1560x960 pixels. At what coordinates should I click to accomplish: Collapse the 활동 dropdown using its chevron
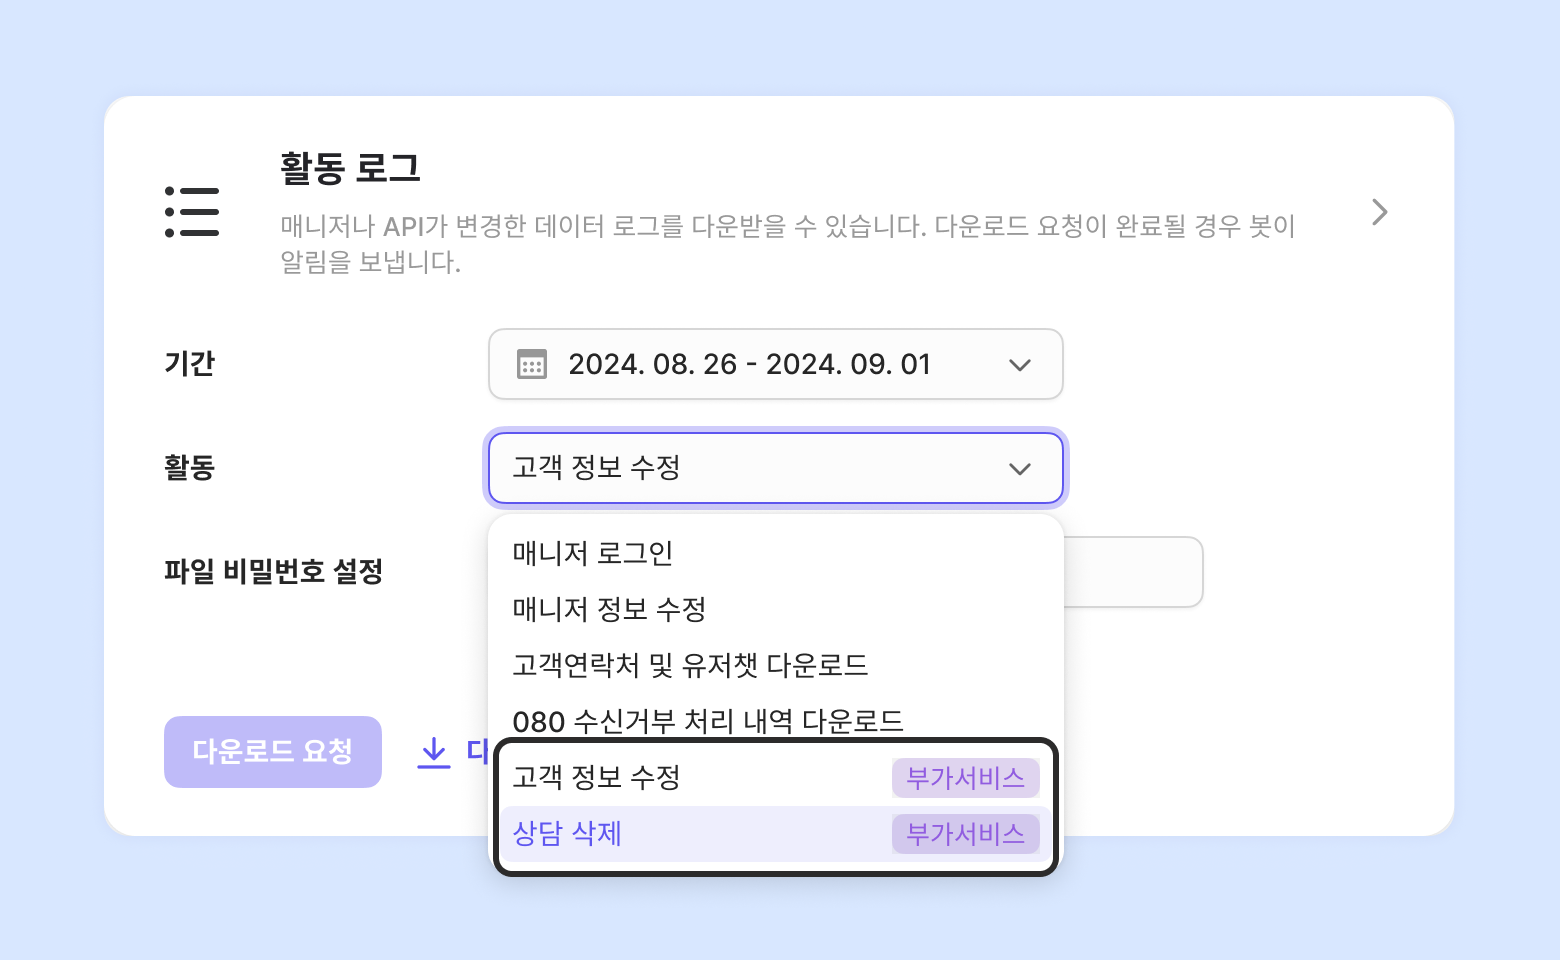pyautogui.click(x=1019, y=469)
